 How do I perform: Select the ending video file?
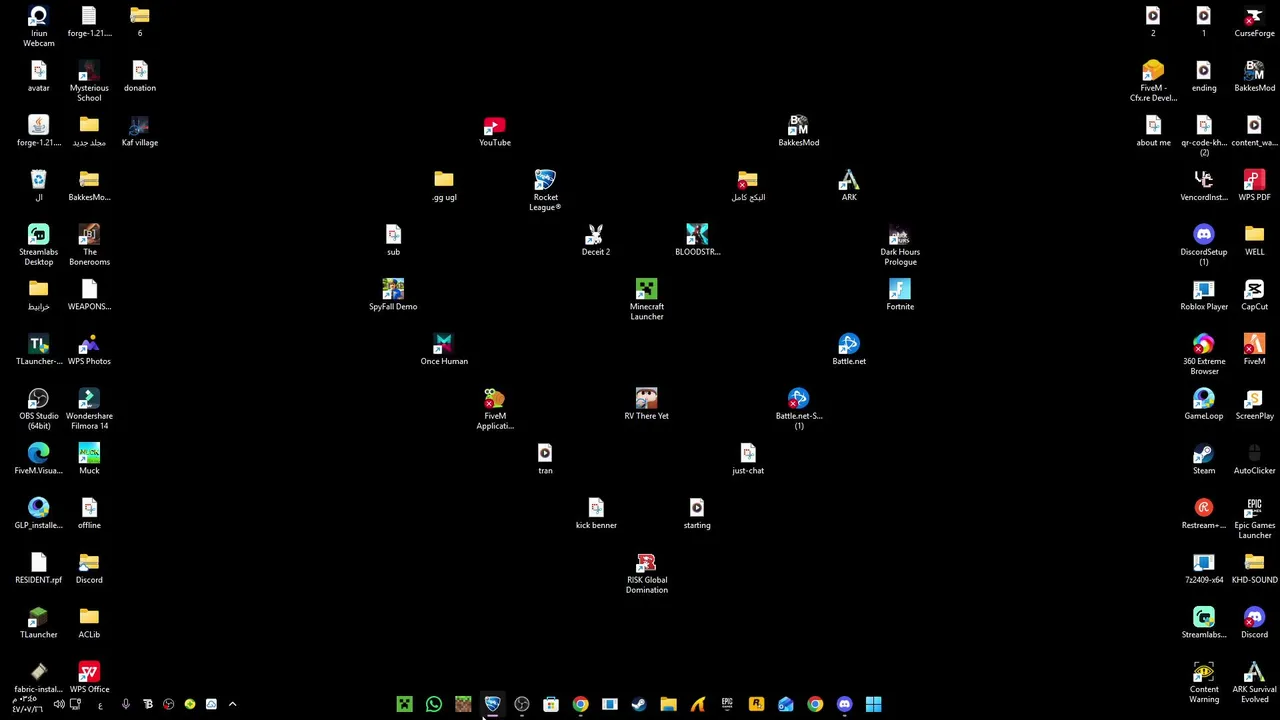(1203, 77)
